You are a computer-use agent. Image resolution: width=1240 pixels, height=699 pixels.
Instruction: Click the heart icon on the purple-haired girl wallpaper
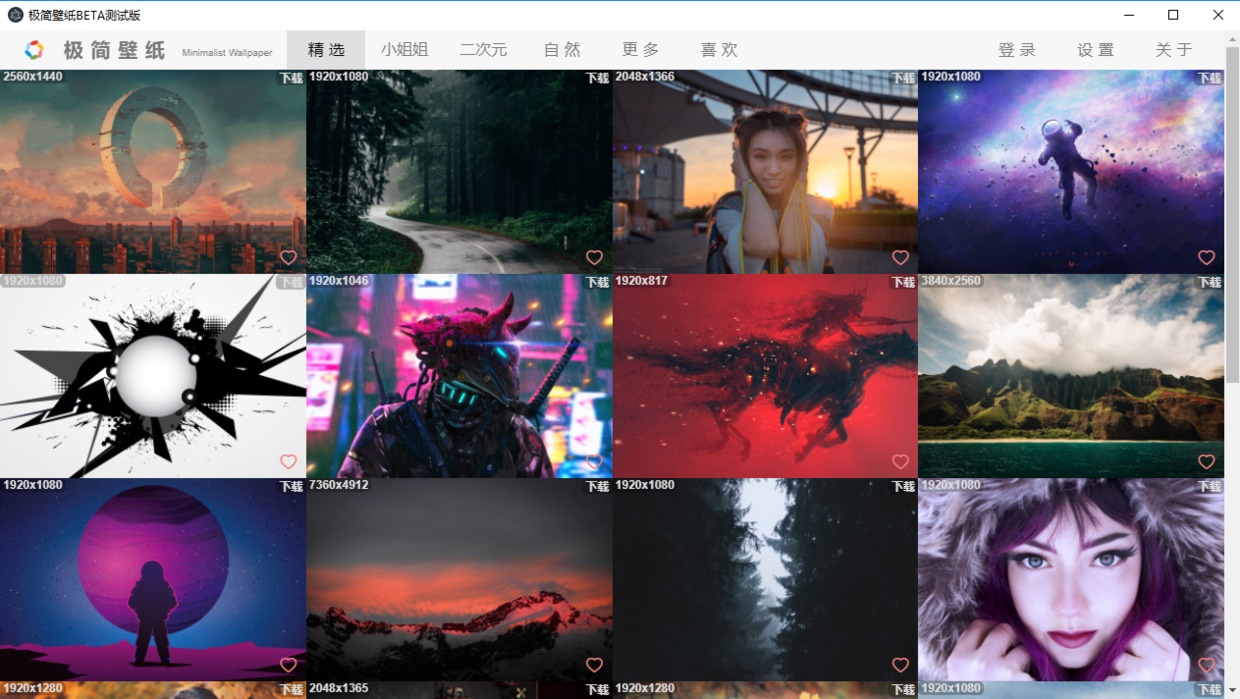click(1206, 665)
